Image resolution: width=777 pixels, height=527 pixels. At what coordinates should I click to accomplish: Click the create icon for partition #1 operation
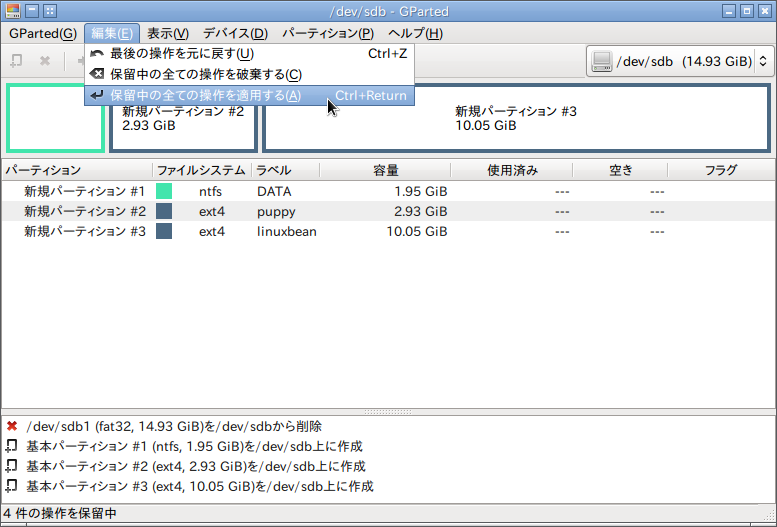click(x=12, y=446)
